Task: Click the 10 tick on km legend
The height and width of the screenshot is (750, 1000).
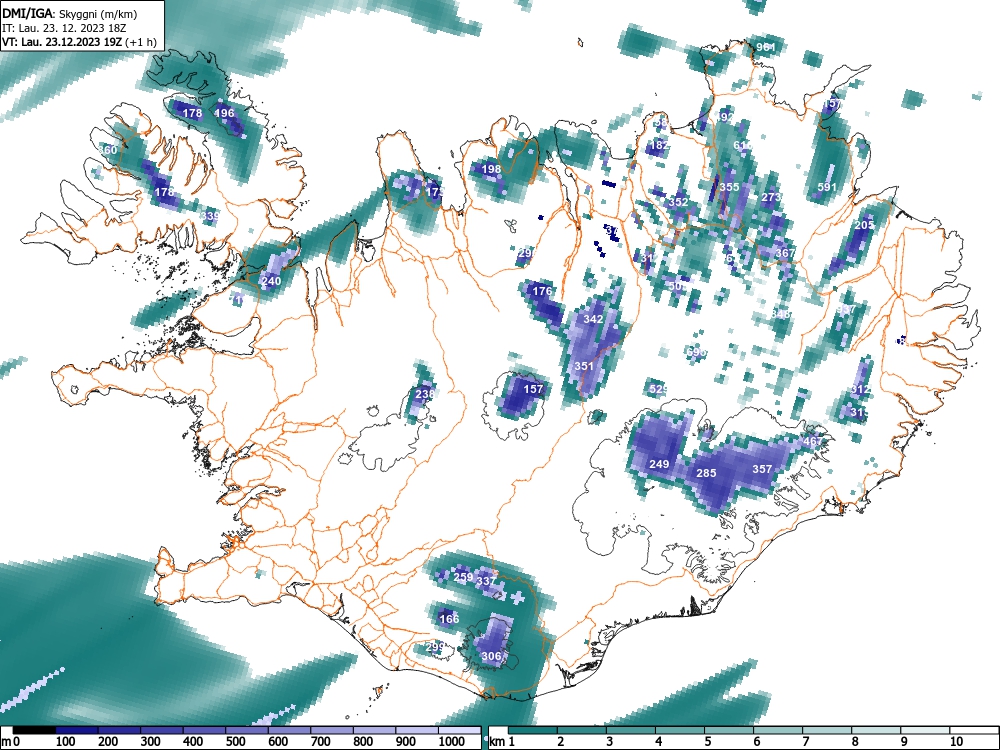Action: tap(955, 741)
